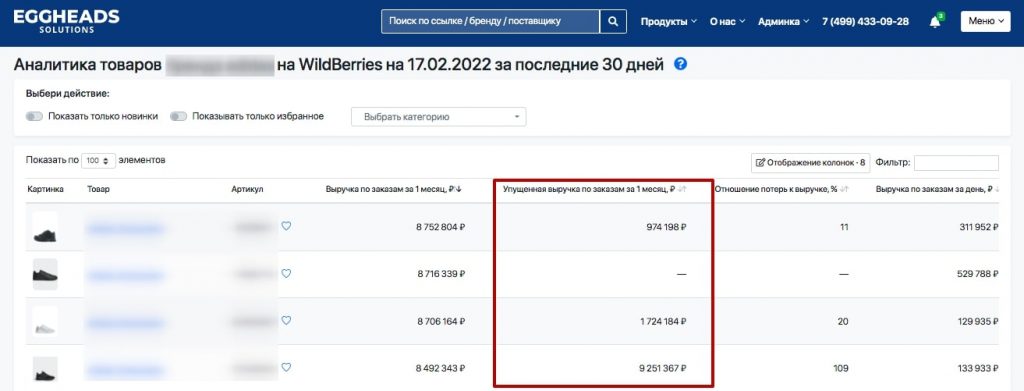
Task: Click the 'Фильтр' input field
Action: point(956,163)
